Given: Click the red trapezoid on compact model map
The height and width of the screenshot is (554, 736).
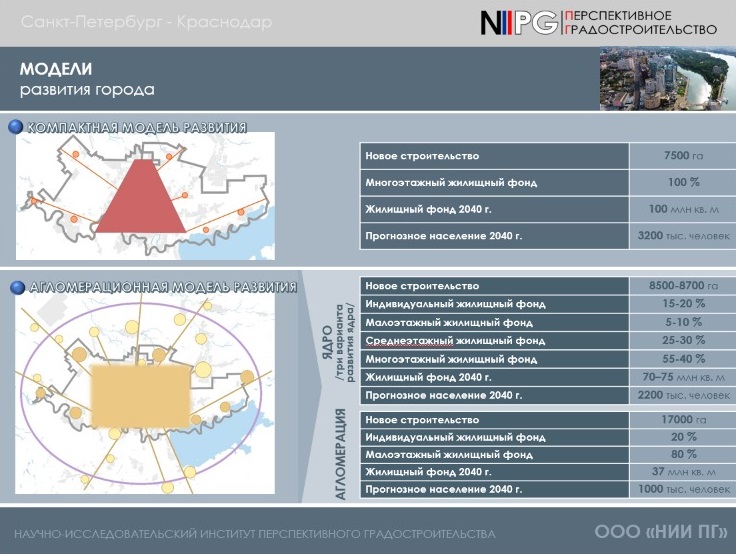Looking at the screenshot, I should point(141,196).
